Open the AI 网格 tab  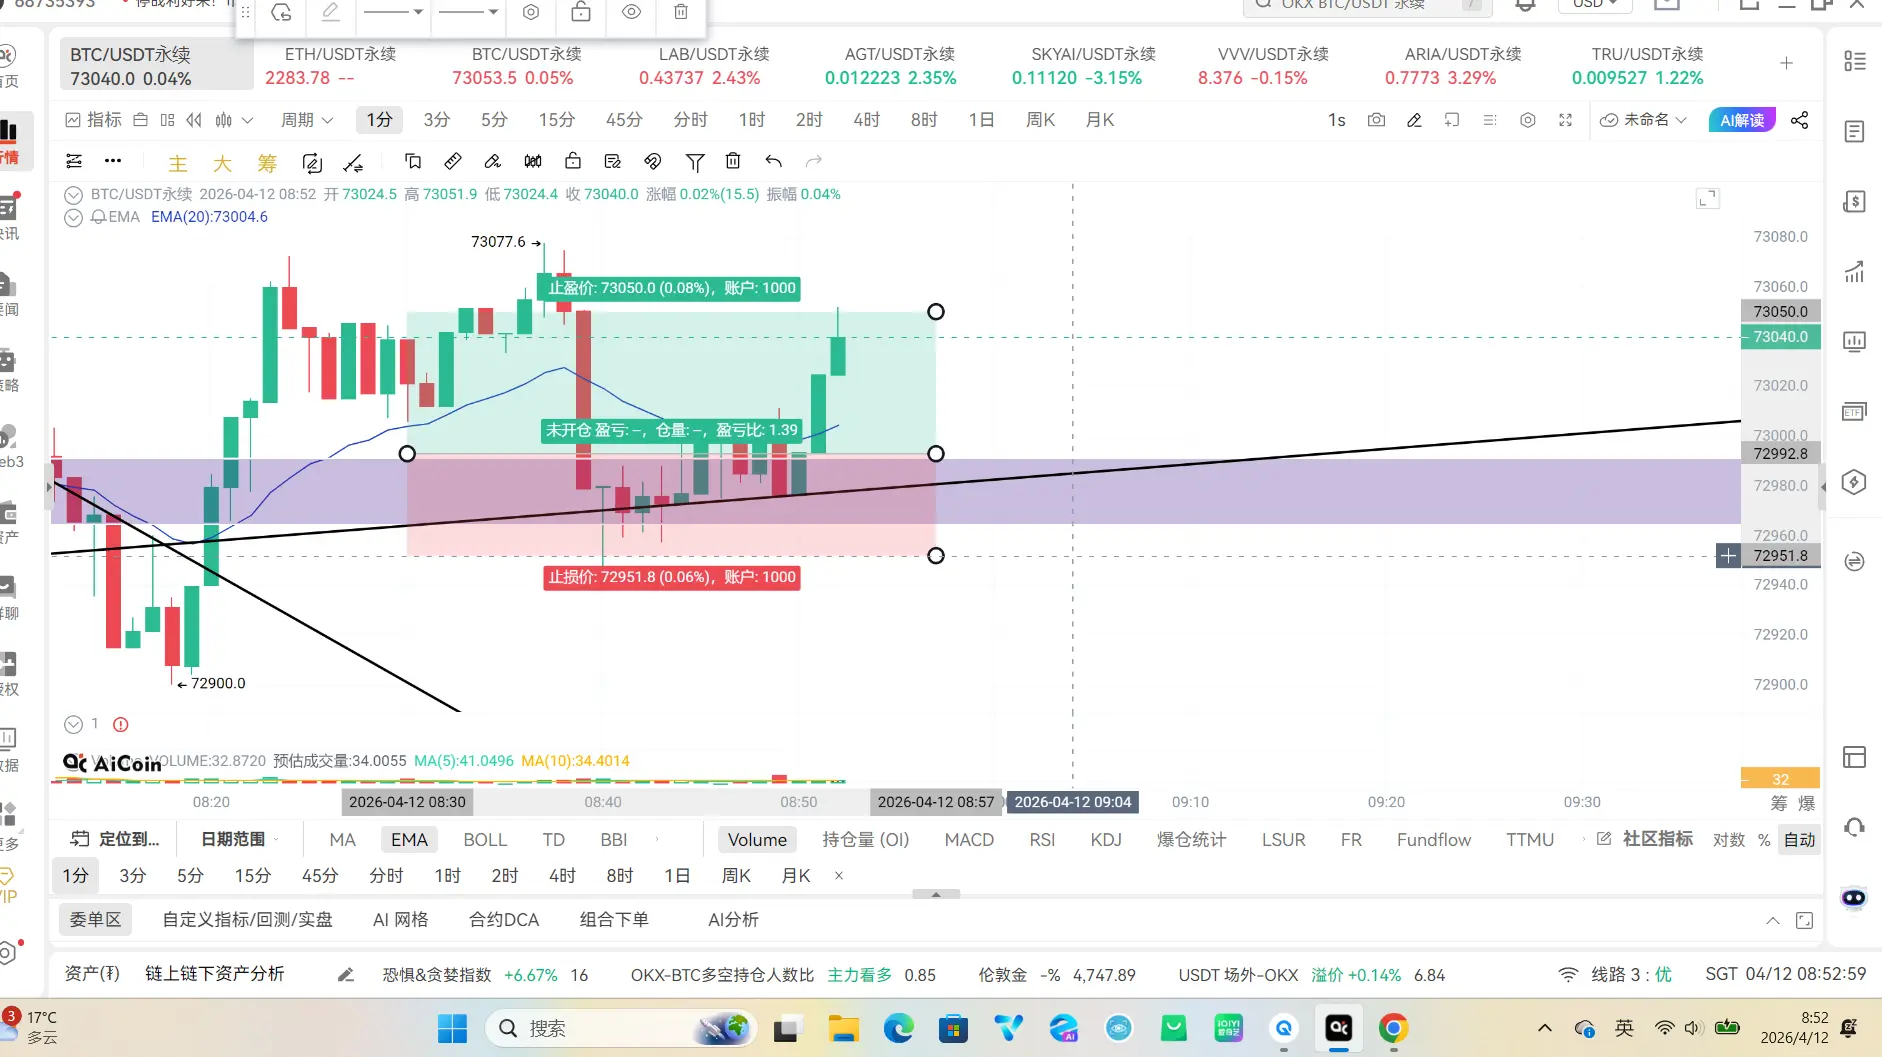400,920
